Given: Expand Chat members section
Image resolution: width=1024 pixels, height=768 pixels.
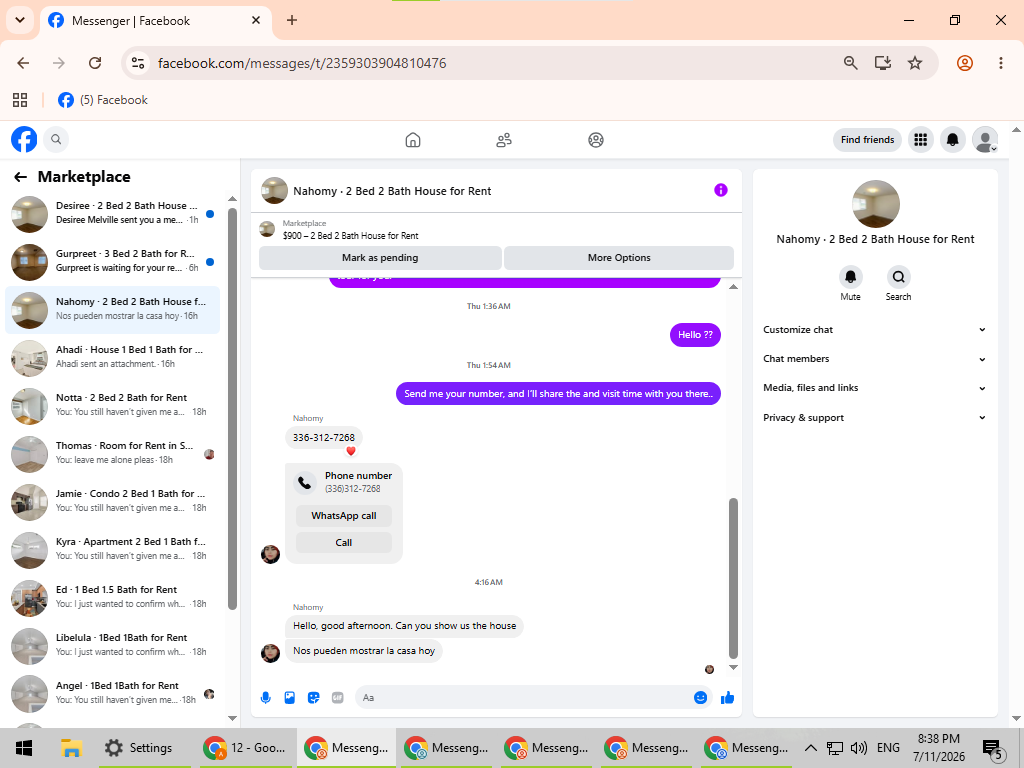Looking at the screenshot, I should [874, 359].
